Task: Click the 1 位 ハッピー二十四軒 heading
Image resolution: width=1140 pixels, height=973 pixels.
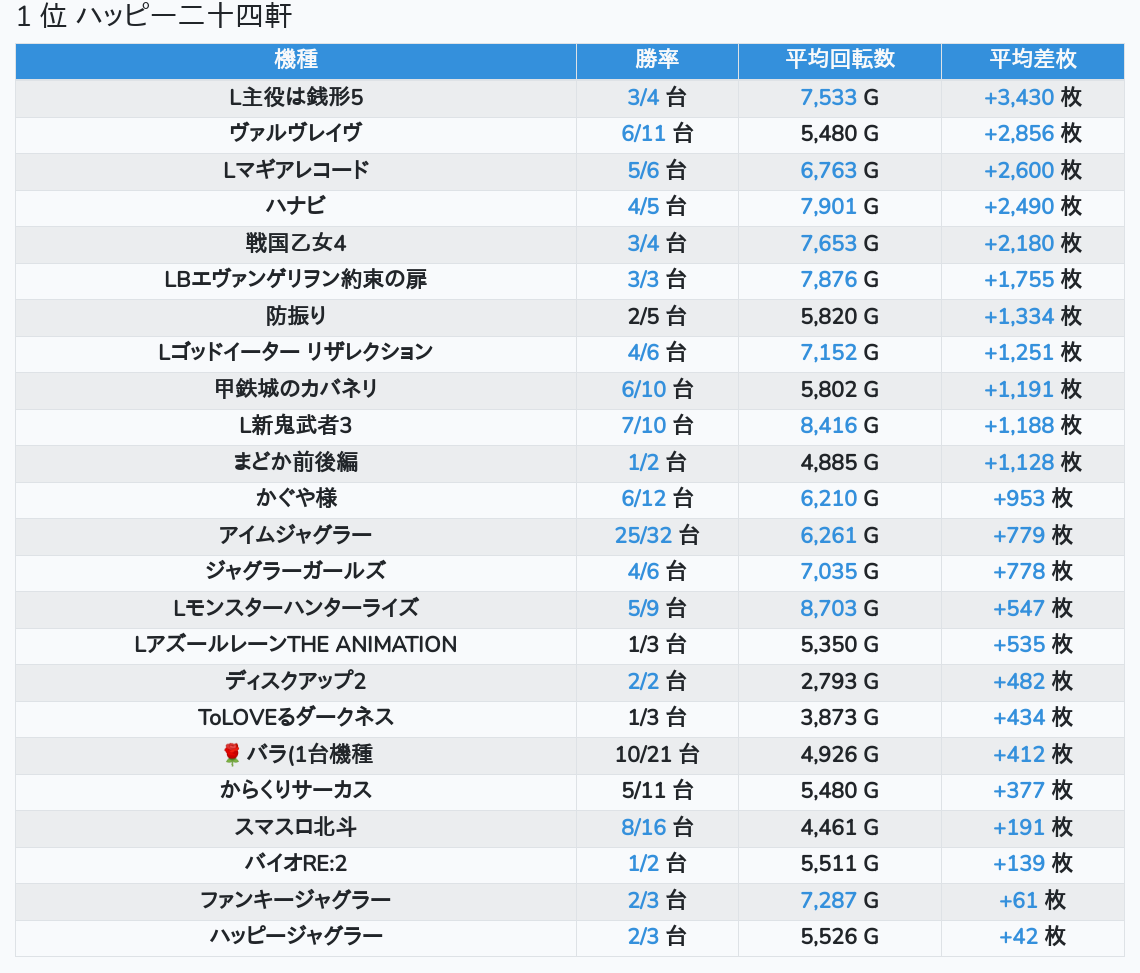Action: pos(155,17)
